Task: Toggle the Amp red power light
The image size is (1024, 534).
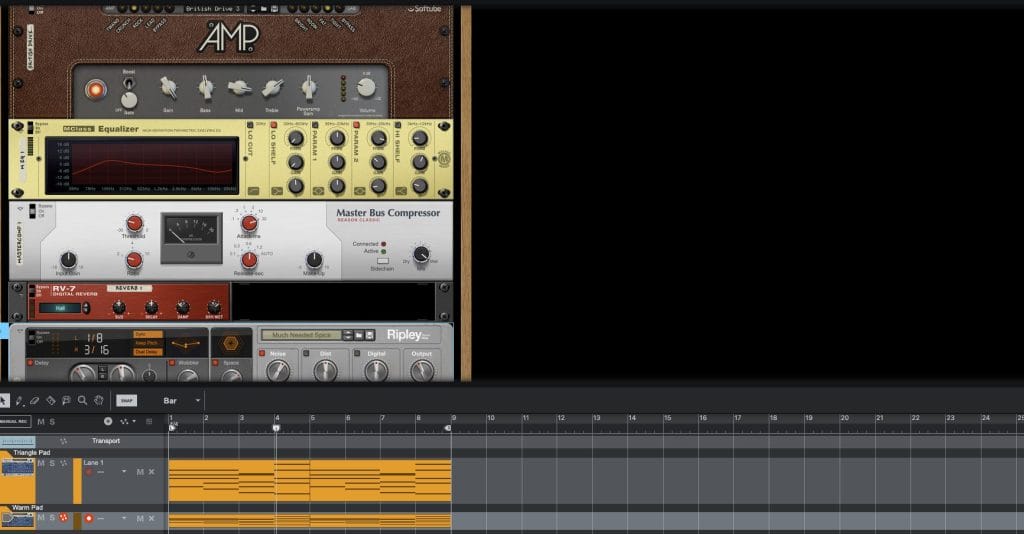Action: (x=96, y=90)
